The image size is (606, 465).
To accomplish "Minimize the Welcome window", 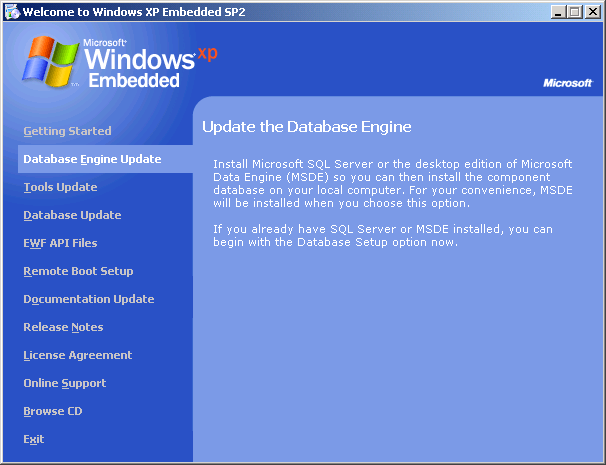I will point(558,12).
